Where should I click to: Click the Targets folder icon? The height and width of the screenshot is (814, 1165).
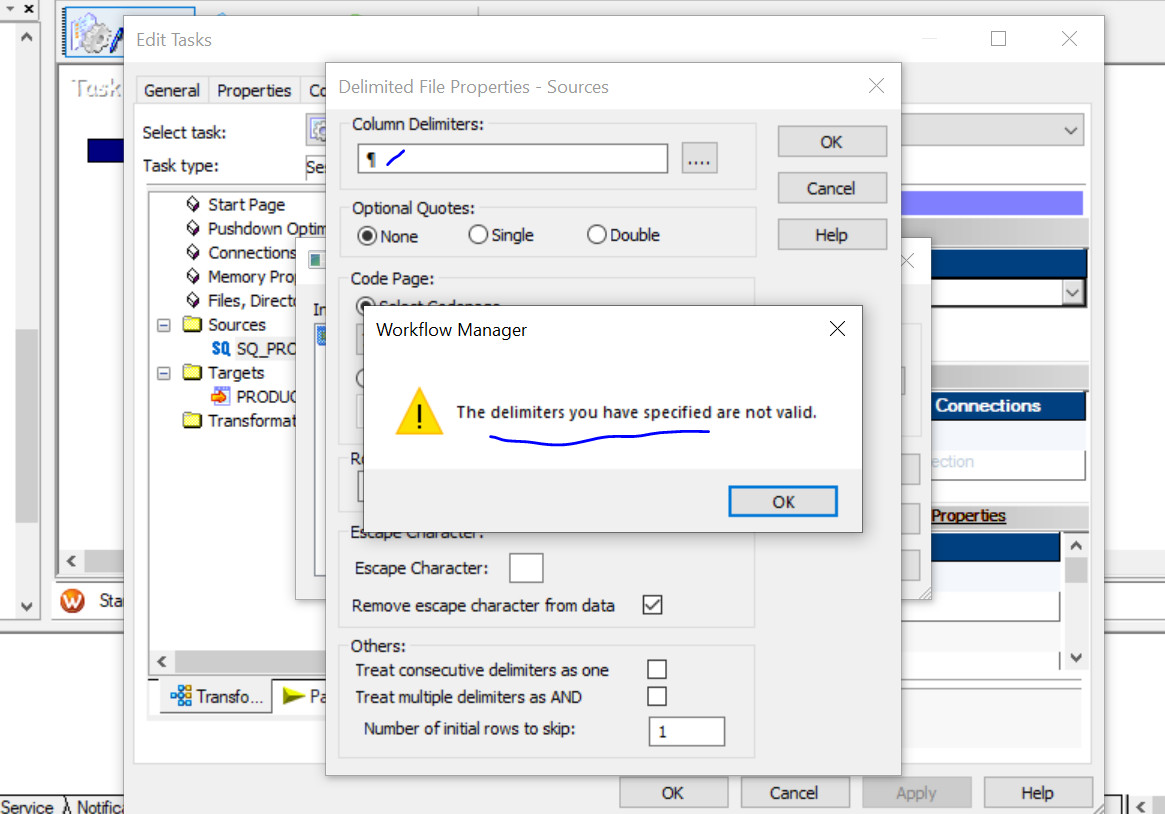click(192, 372)
